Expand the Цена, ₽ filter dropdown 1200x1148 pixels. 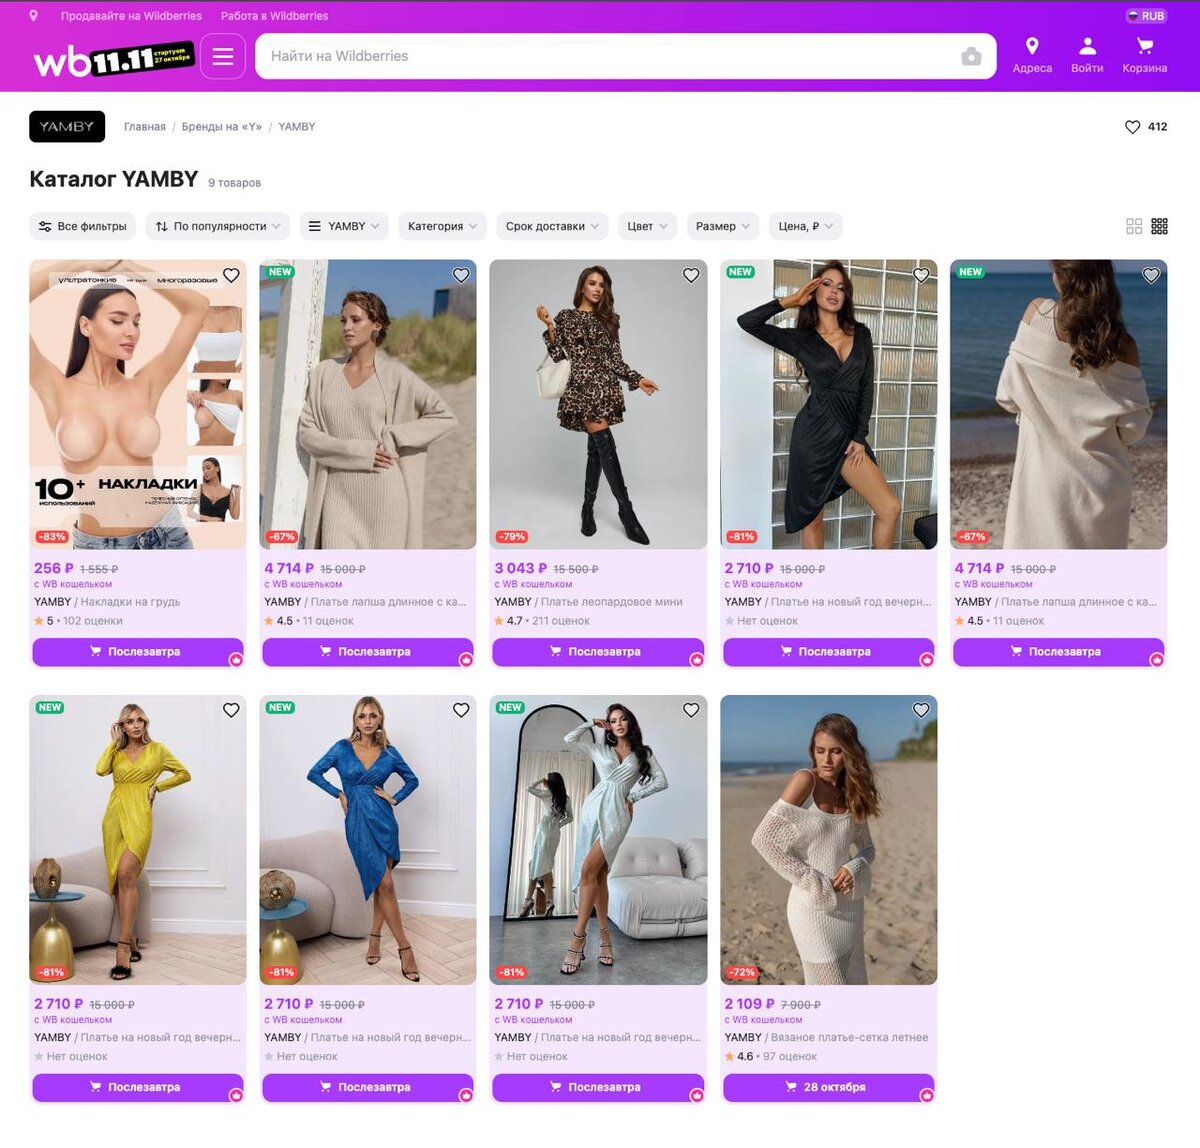(x=806, y=227)
